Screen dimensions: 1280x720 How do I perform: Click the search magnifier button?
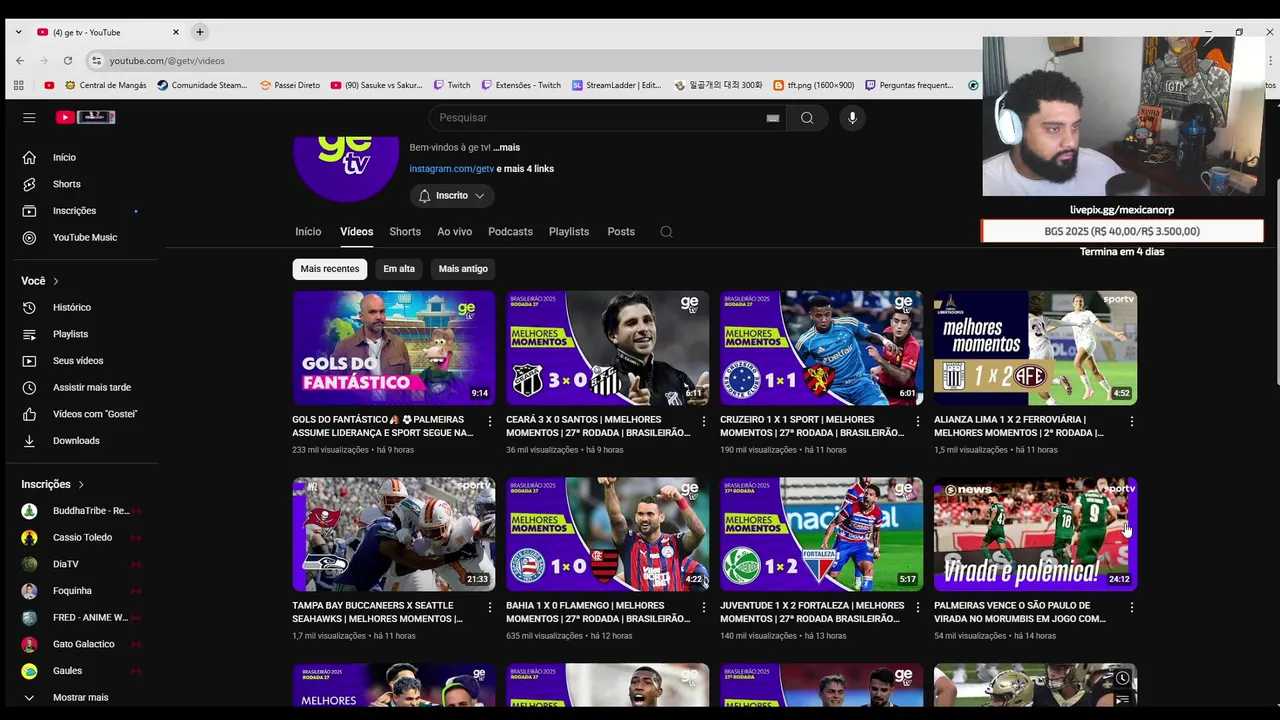[x=807, y=118]
